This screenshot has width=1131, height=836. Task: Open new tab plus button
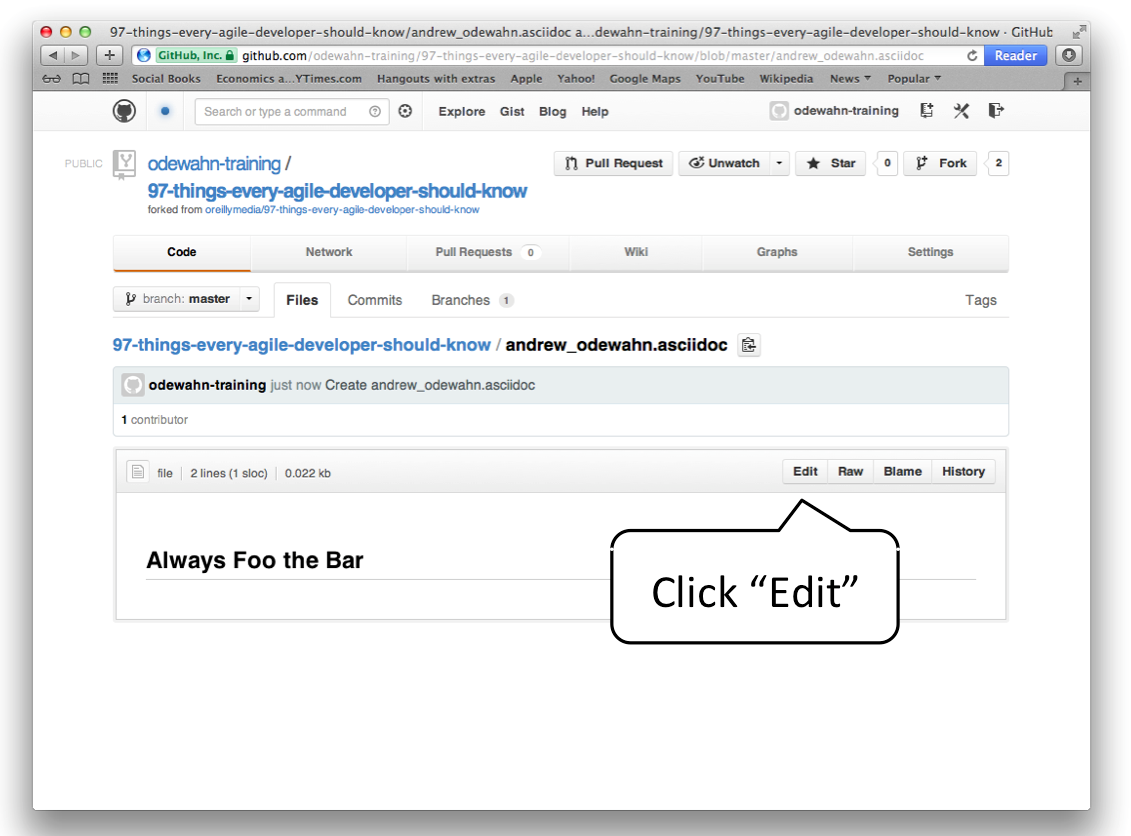coord(1078,81)
